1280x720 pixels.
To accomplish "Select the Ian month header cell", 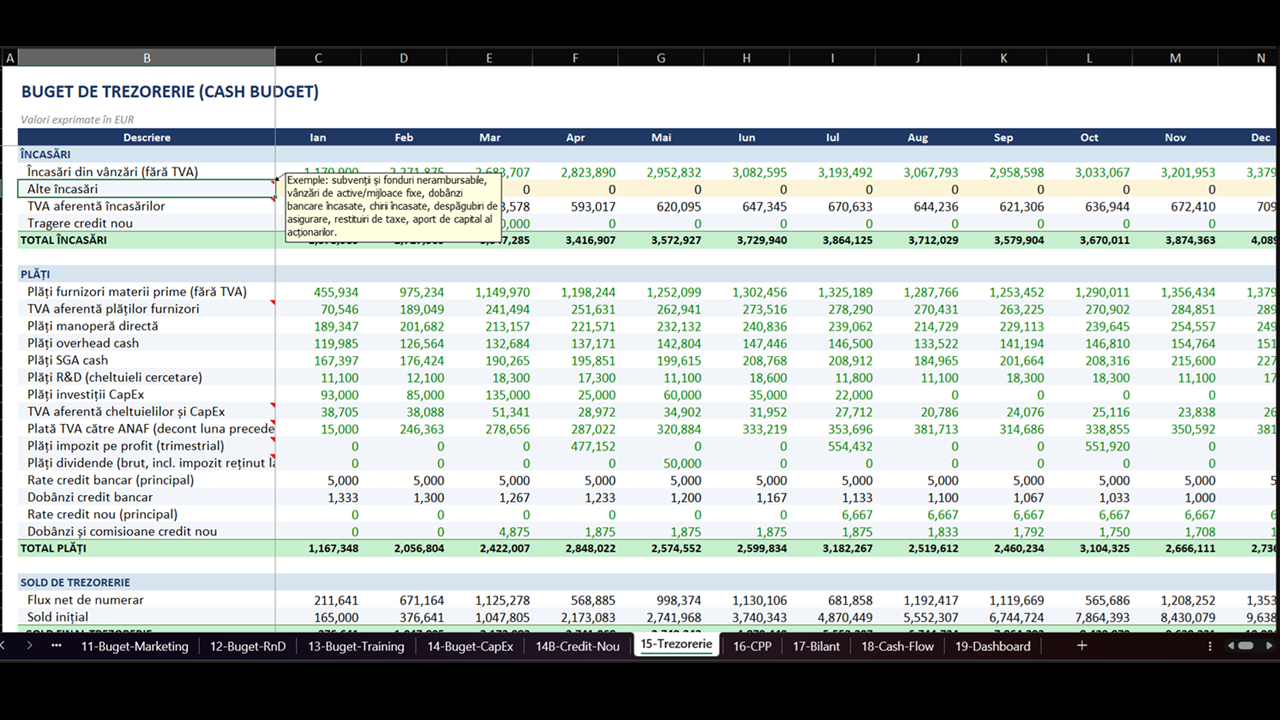I will tap(318, 137).
